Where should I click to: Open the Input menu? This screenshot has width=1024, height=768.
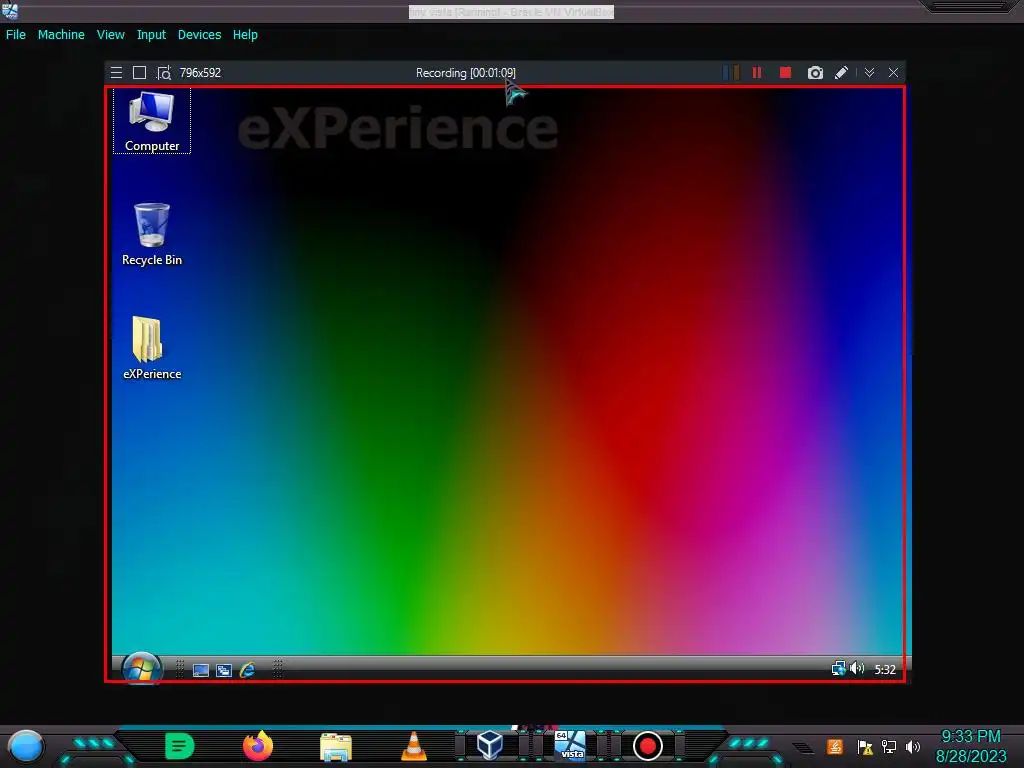point(151,35)
